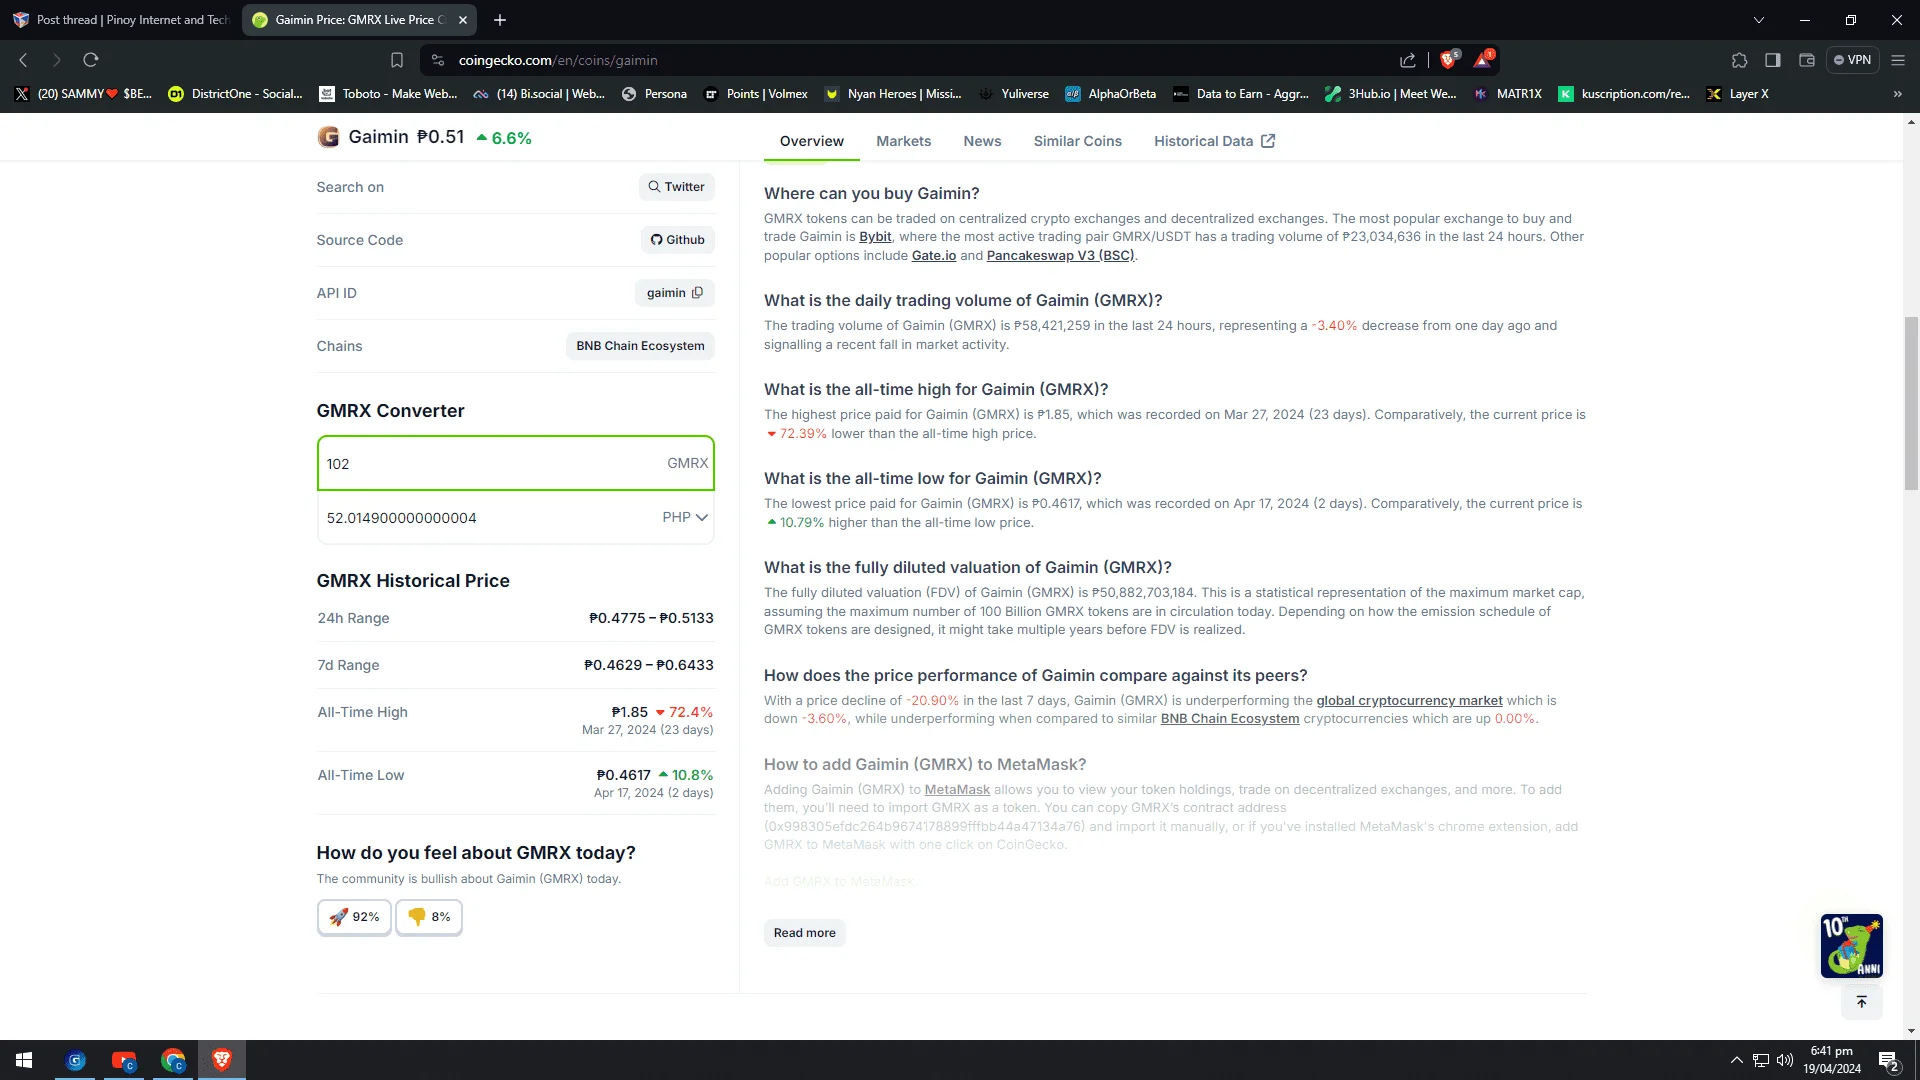Screen dimensions: 1920x1080
Task: Toggle the VPN button
Action: coord(1853,60)
